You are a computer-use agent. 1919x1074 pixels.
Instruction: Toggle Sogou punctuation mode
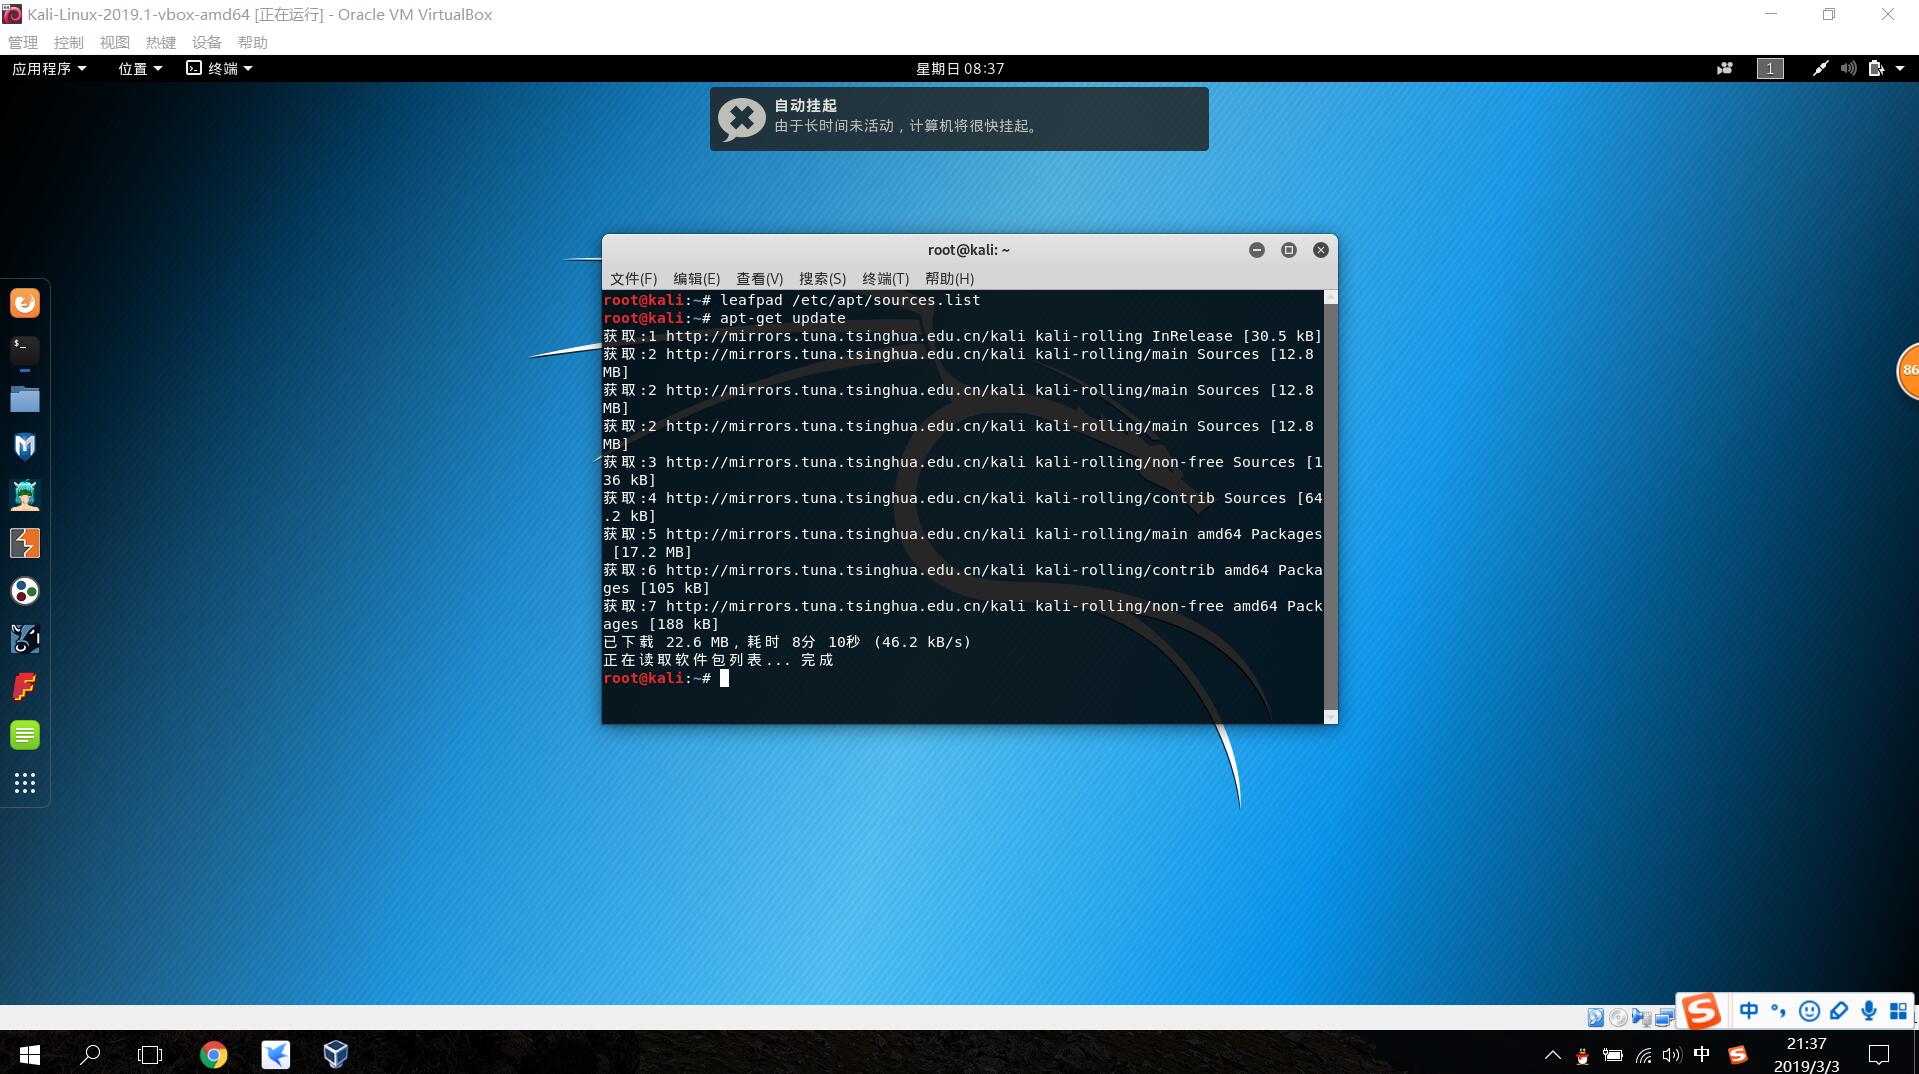point(1779,1011)
